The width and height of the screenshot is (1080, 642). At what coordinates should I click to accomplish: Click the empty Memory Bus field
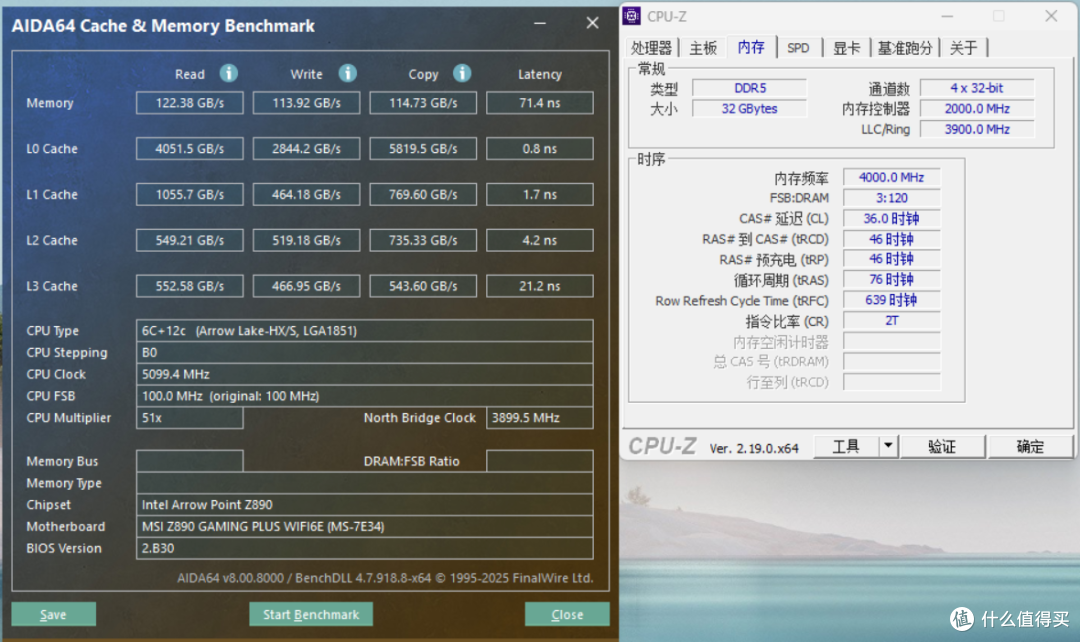[x=189, y=461]
